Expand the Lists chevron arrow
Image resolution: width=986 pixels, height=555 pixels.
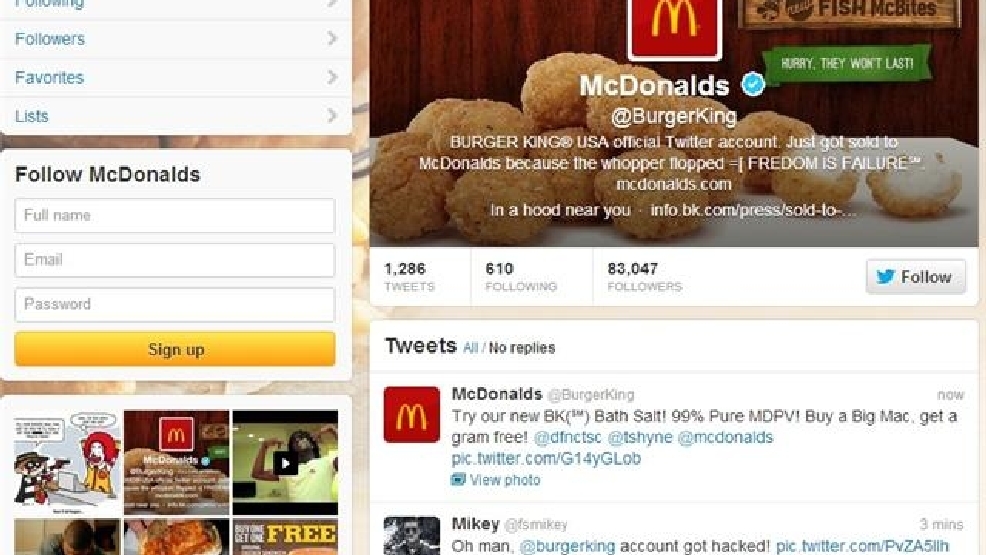[332, 116]
